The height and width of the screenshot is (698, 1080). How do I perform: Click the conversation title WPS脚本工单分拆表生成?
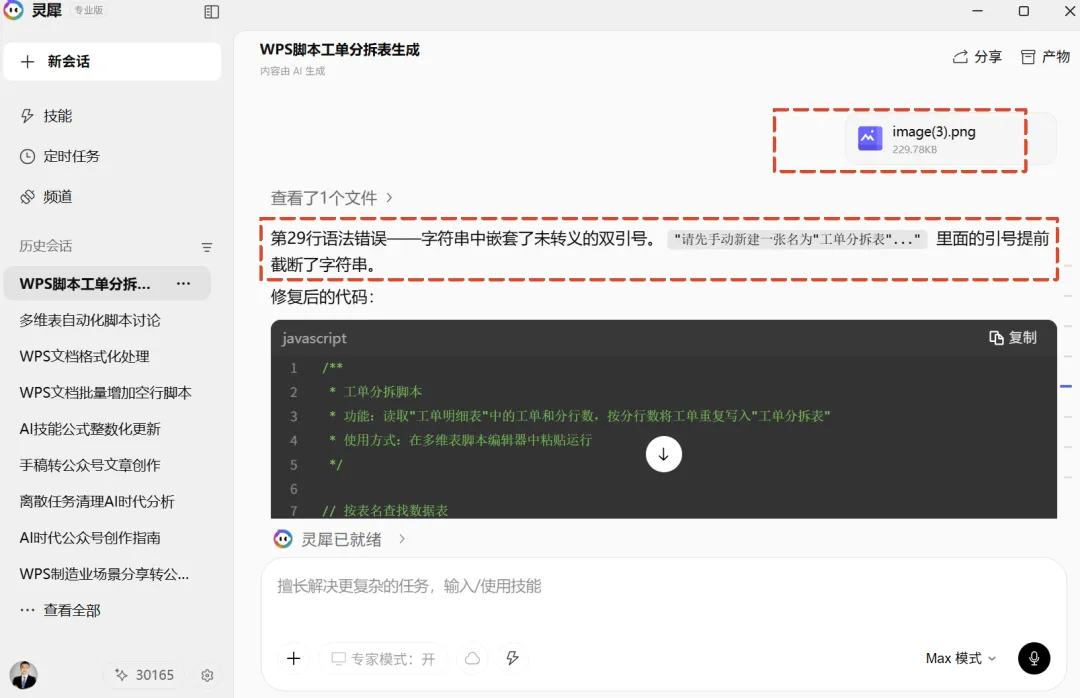click(340, 50)
